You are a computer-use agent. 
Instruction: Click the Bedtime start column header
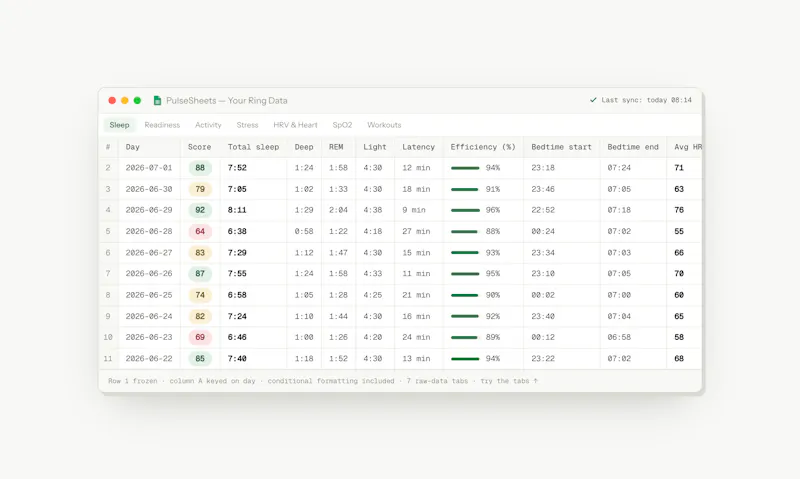[562, 147]
